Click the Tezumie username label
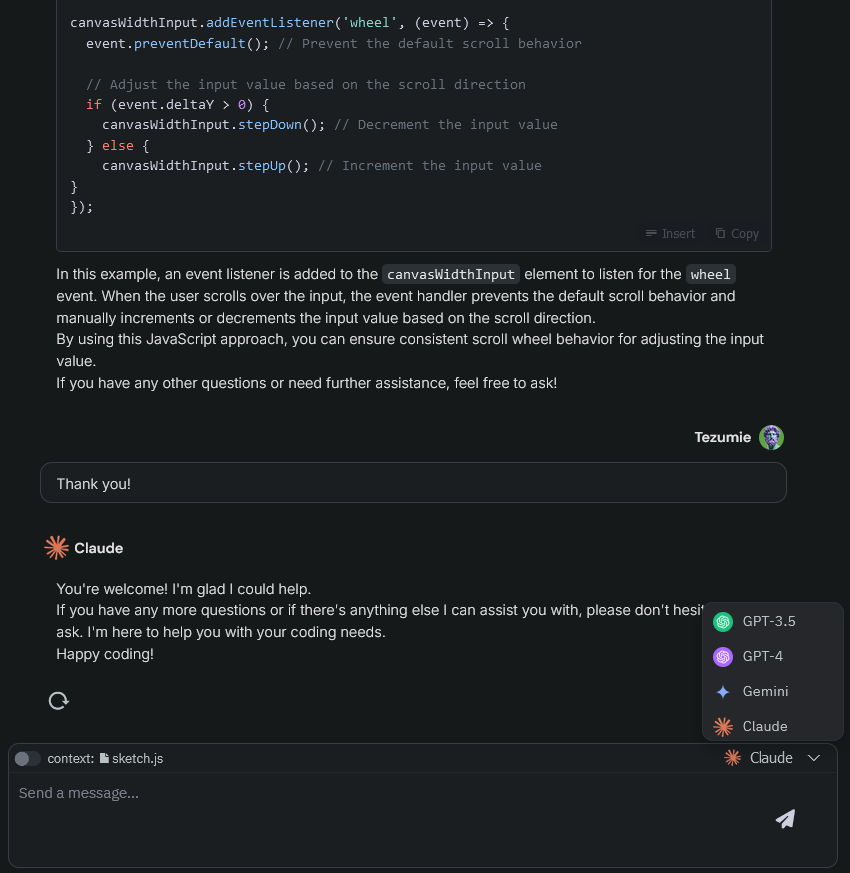Viewport: 850px width, 873px height. click(722, 437)
